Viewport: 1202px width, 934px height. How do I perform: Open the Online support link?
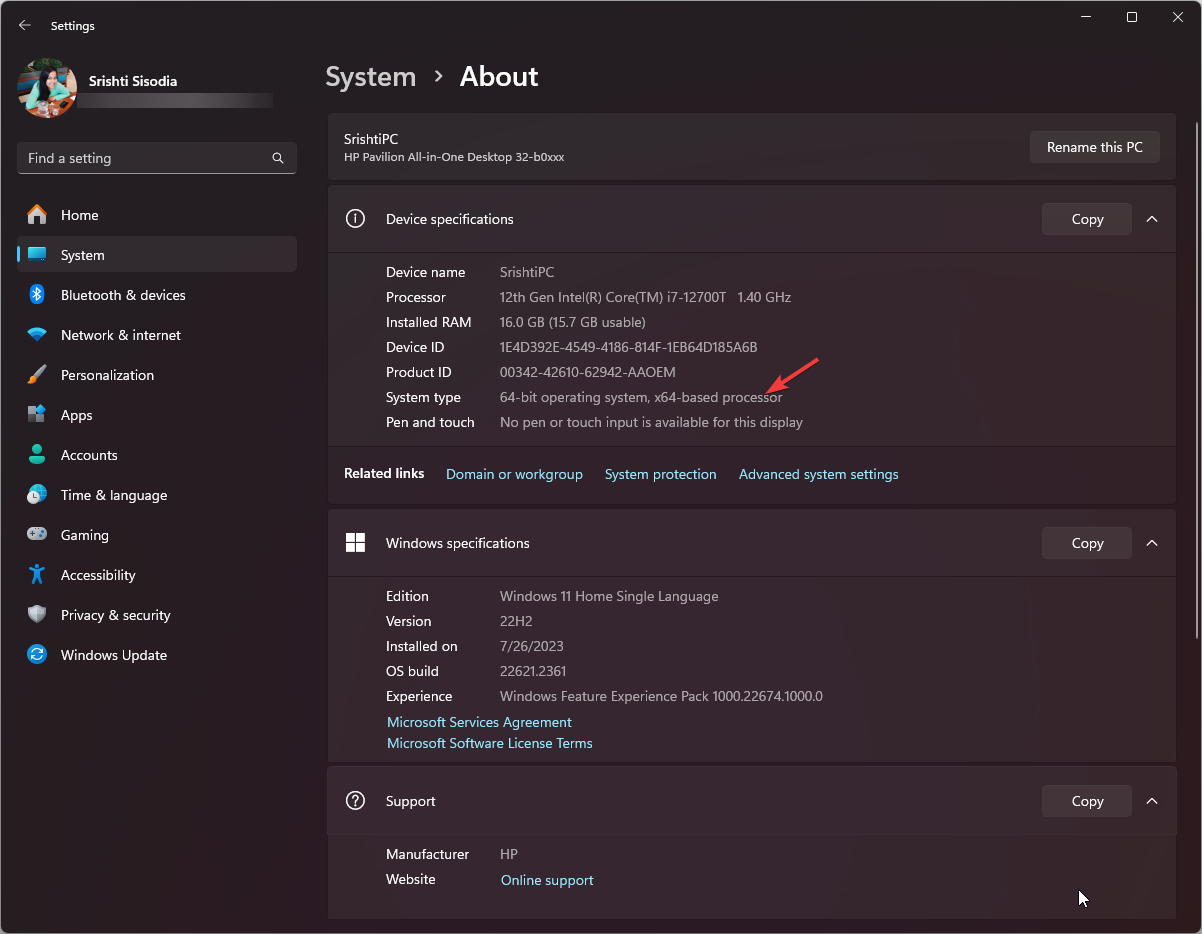pos(546,880)
